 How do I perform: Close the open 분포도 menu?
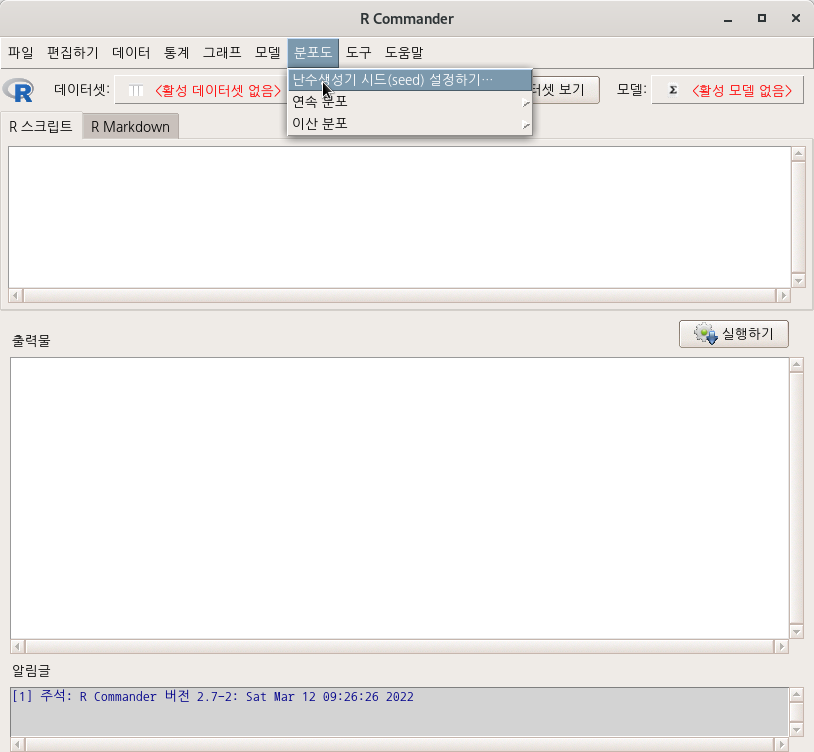313,52
